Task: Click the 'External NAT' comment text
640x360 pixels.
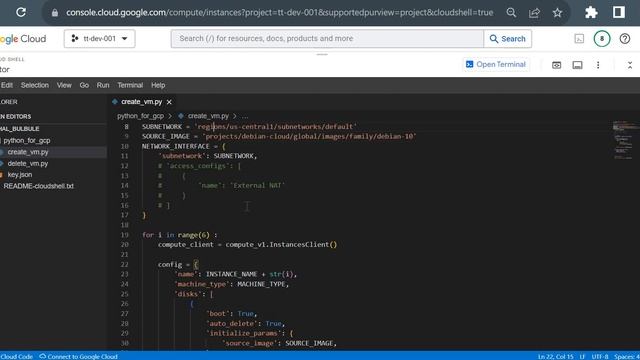Action: [258, 185]
